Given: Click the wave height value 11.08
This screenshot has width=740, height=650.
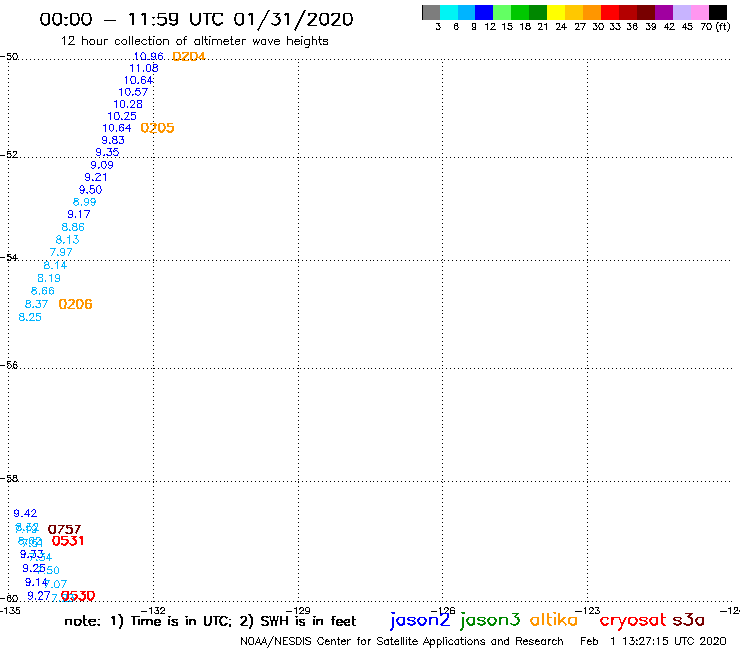Looking at the screenshot, I should pos(144,68).
